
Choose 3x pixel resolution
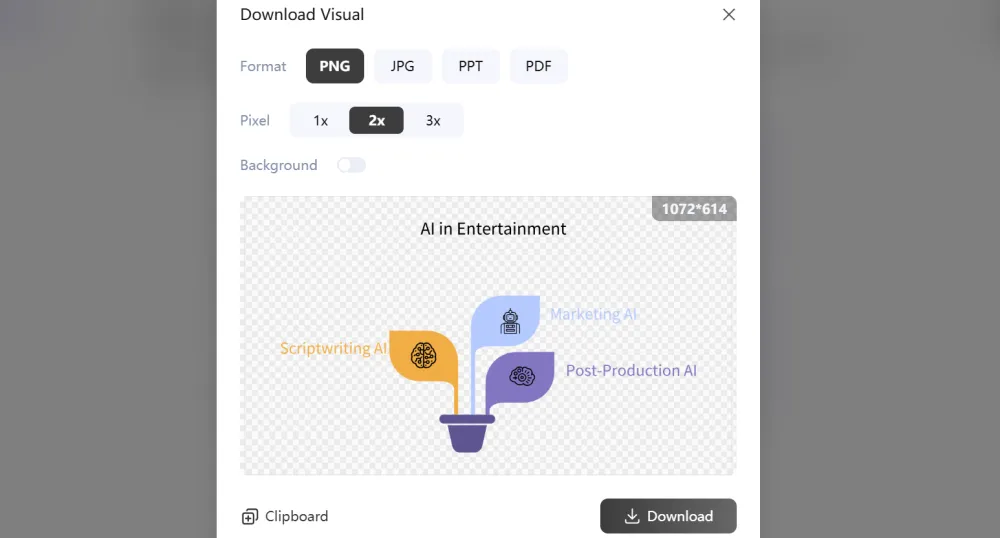(x=433, y=120)
